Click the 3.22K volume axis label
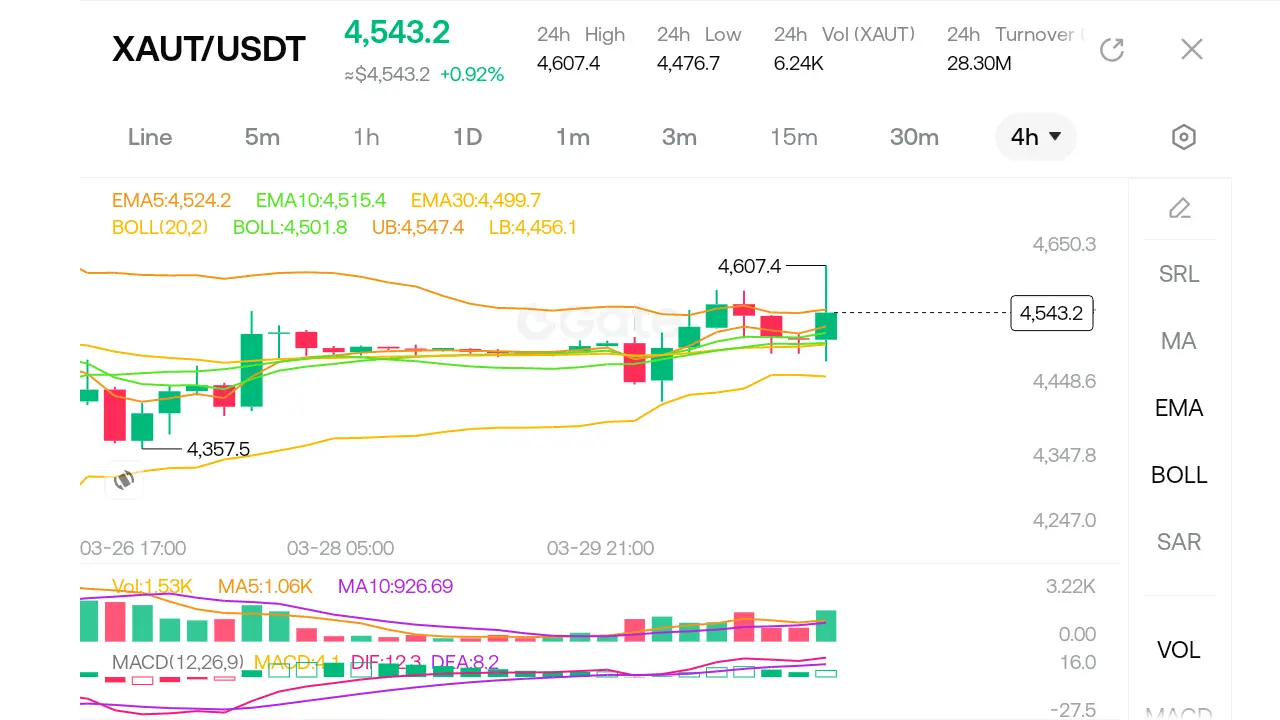 click(x=1071, y=586)
